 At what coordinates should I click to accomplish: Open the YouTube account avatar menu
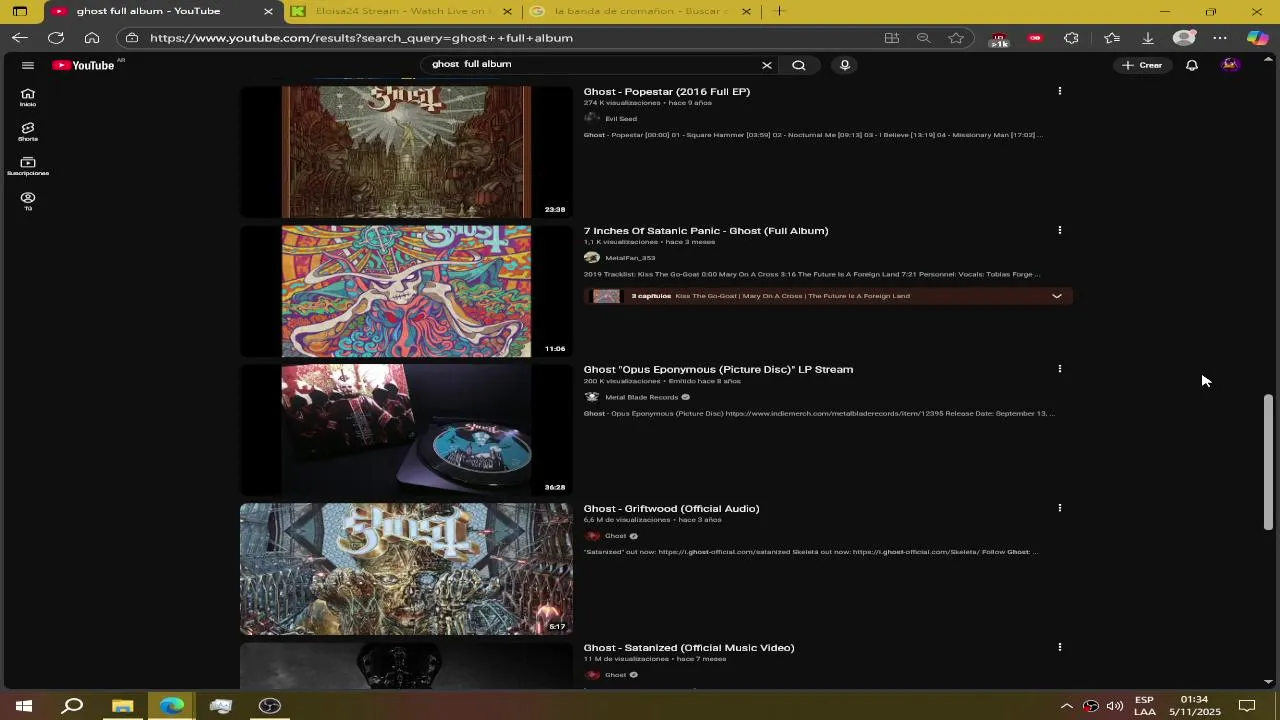coord(1230,65)
